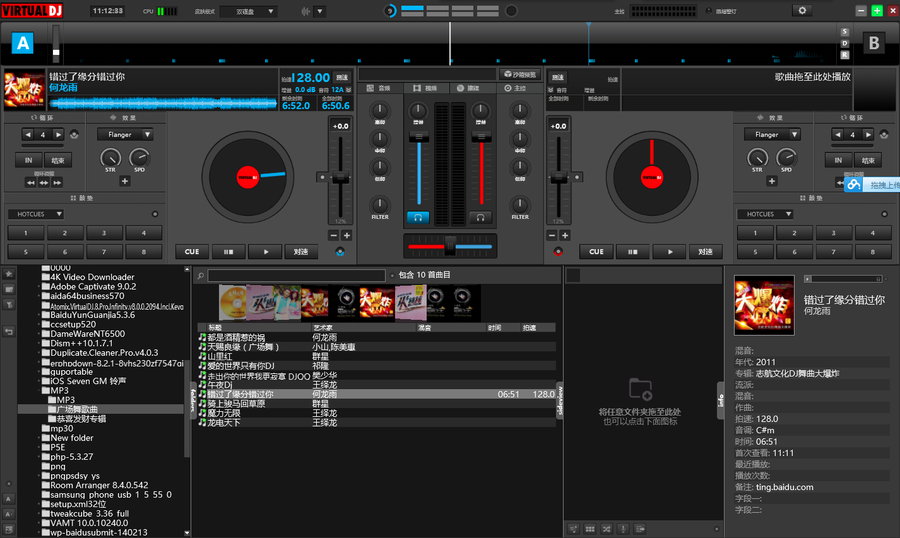Click the sync button on deck B

pyautogui.click(x=705, y=251)
